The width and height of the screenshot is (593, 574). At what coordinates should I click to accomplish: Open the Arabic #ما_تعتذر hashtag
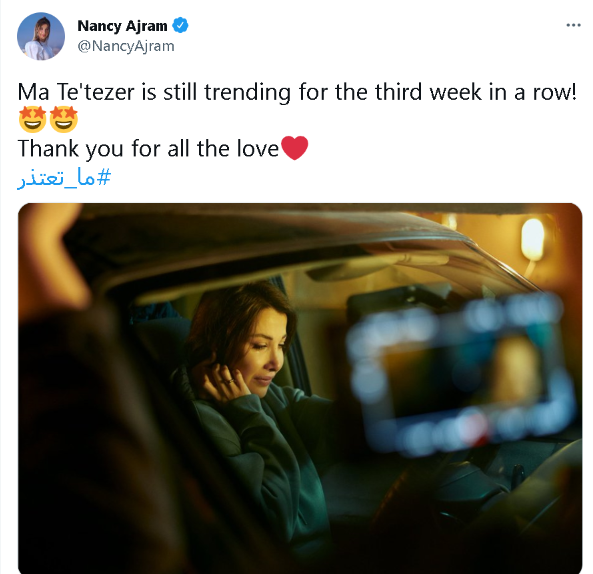(x=64, y=178)
